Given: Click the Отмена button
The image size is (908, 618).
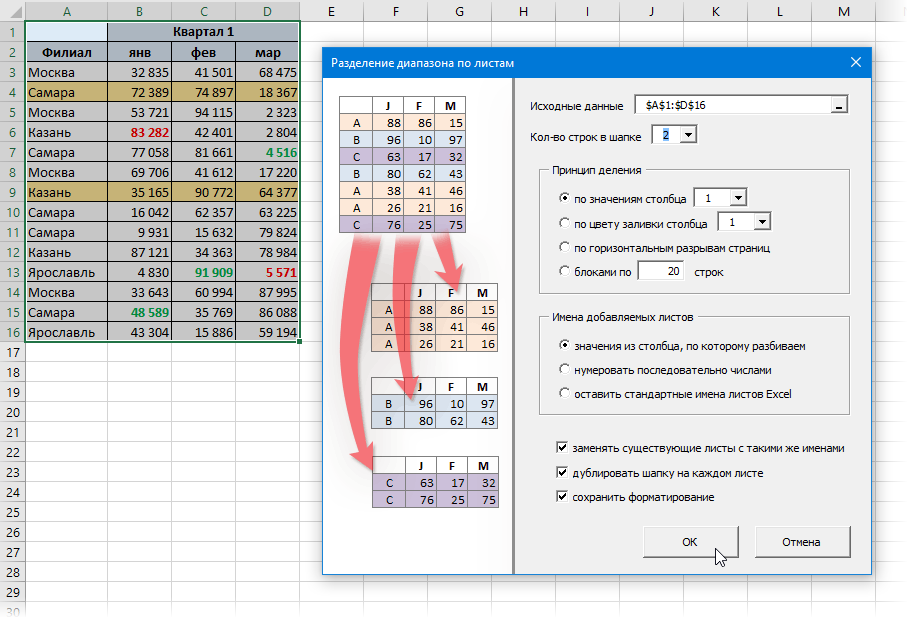Looking at the screenshot, I should coord(801,542).
